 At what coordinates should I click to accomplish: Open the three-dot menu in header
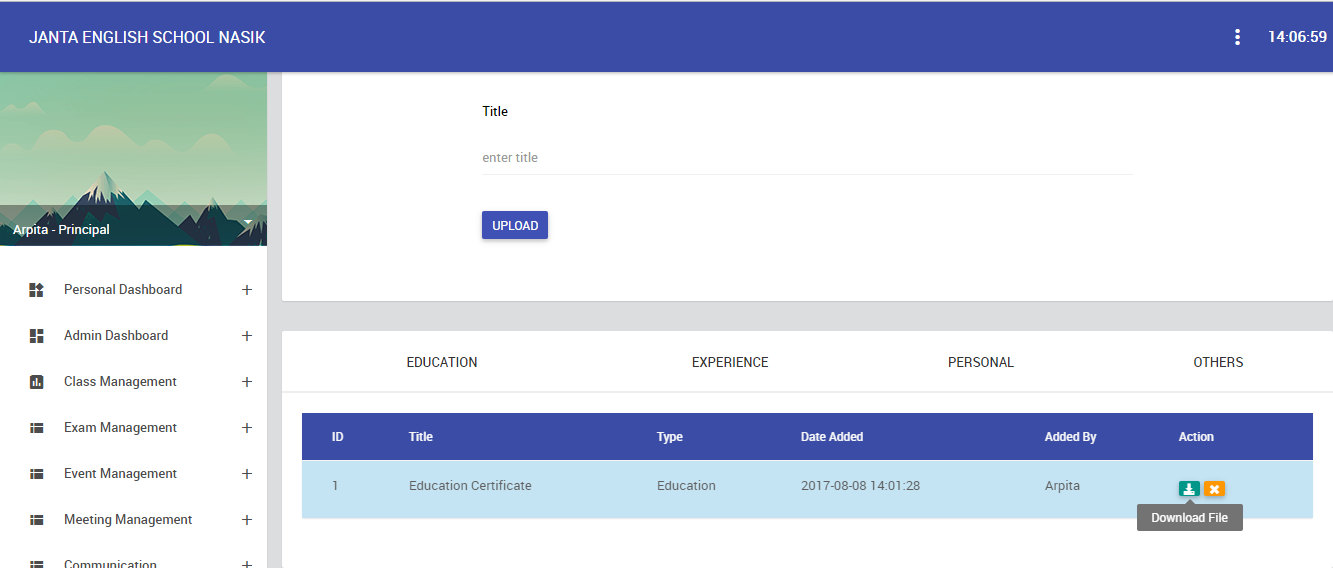click(x=1237, y=37)
